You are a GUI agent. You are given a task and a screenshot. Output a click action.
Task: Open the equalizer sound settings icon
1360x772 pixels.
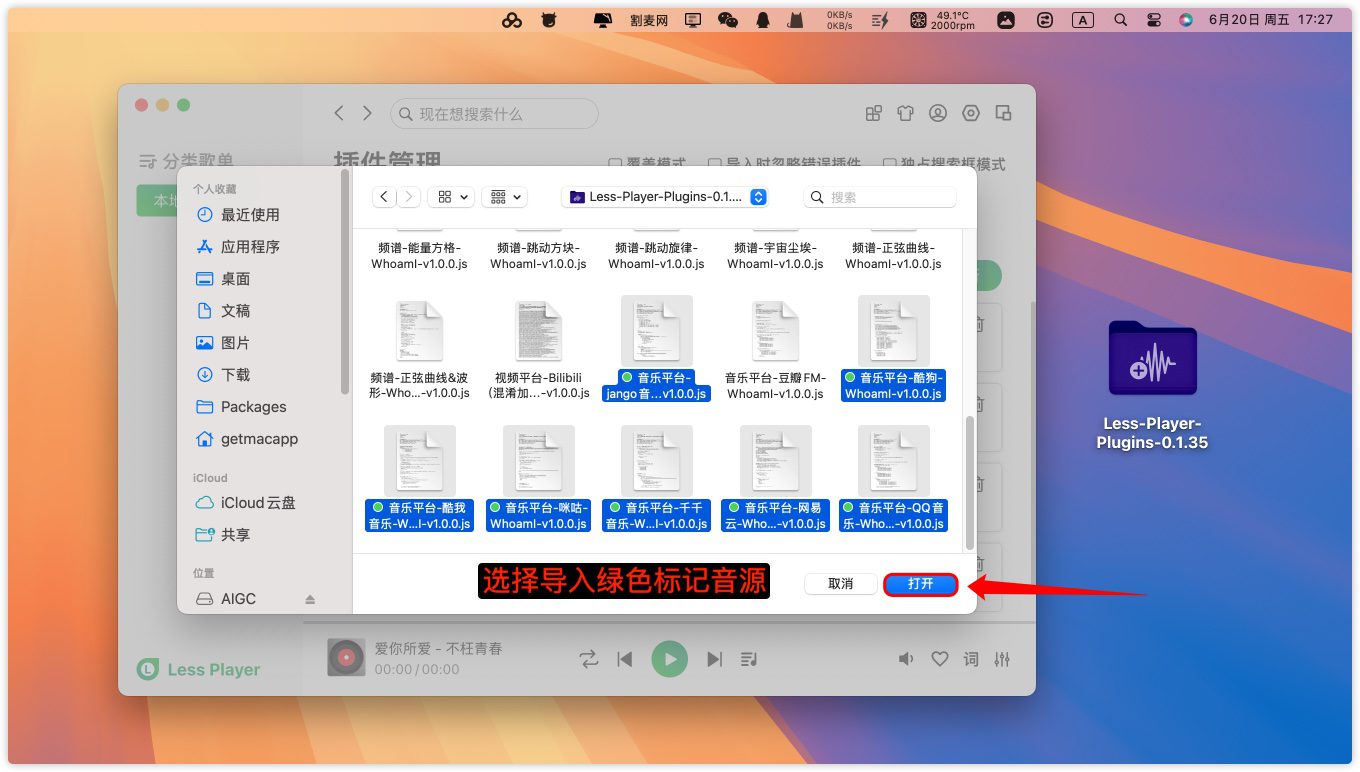click(1002, 659)
